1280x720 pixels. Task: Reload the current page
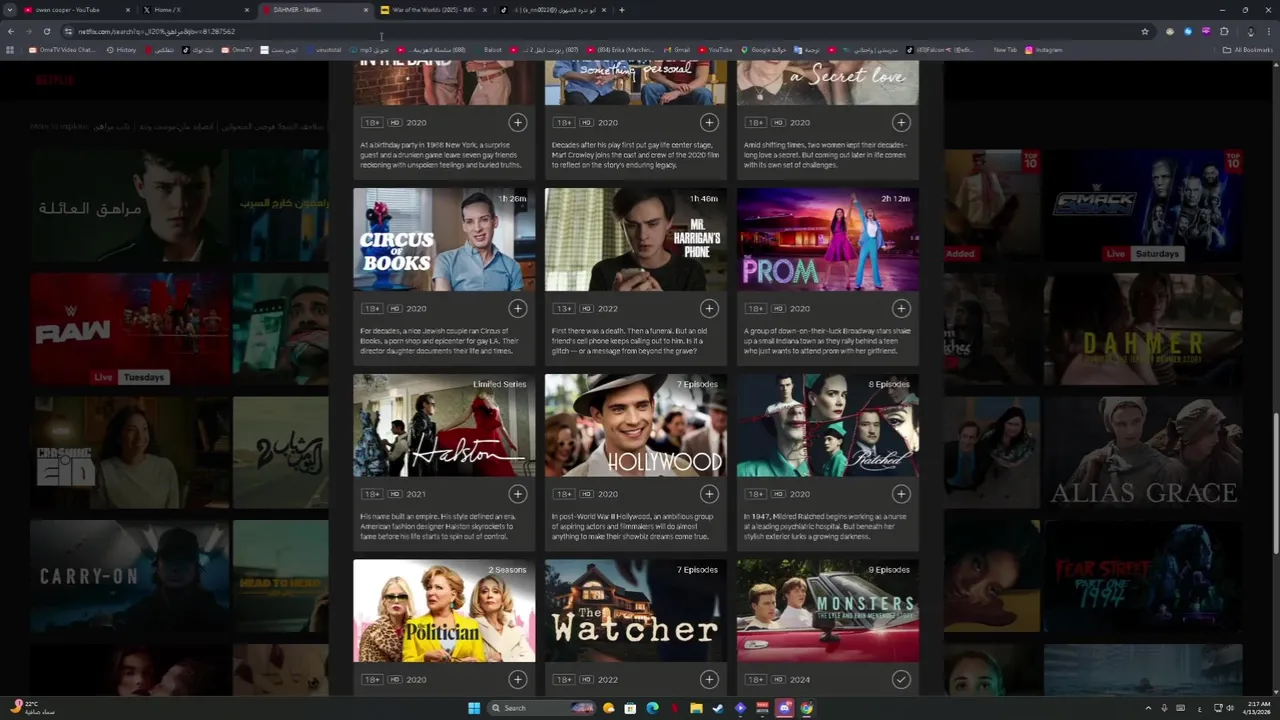(46, 31)
